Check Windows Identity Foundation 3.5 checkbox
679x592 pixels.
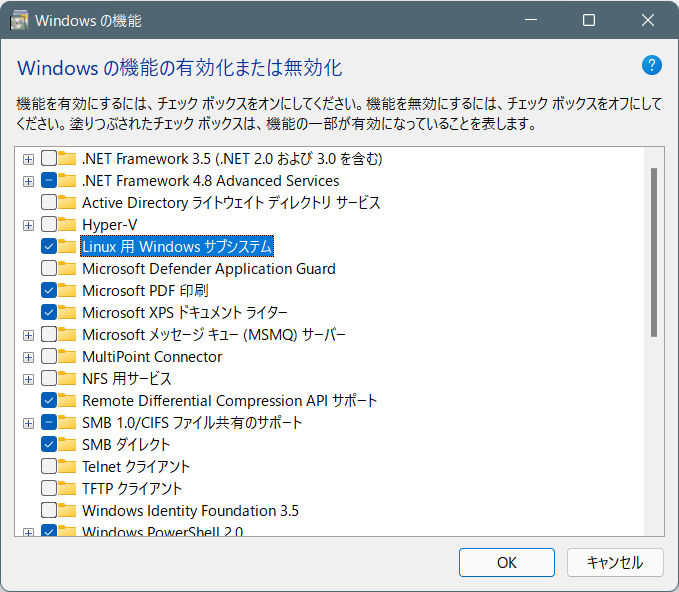tap(49, 510)
